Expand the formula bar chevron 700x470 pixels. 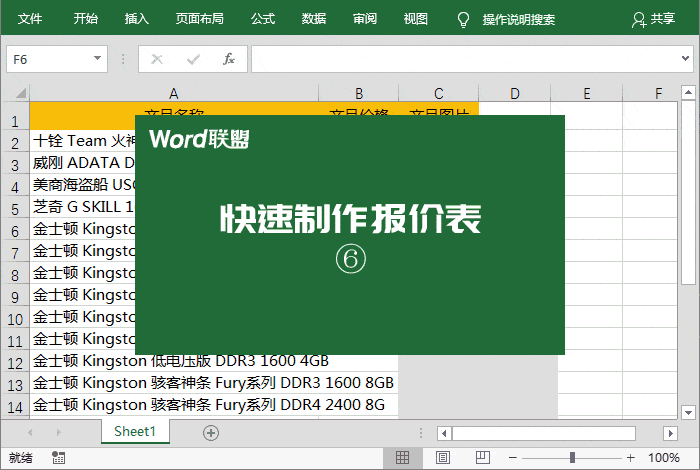[x=685, y=58]
